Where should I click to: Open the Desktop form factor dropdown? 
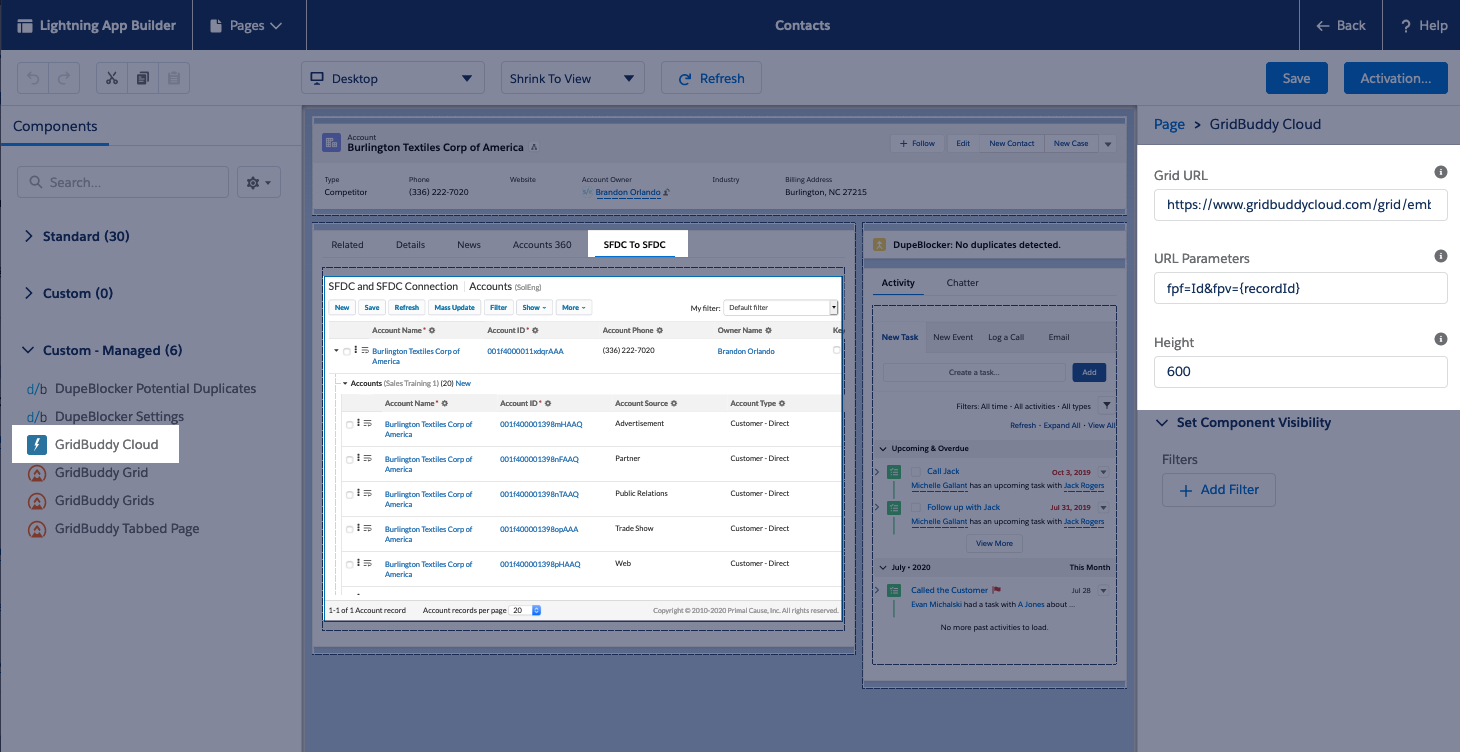click(393, 78)
